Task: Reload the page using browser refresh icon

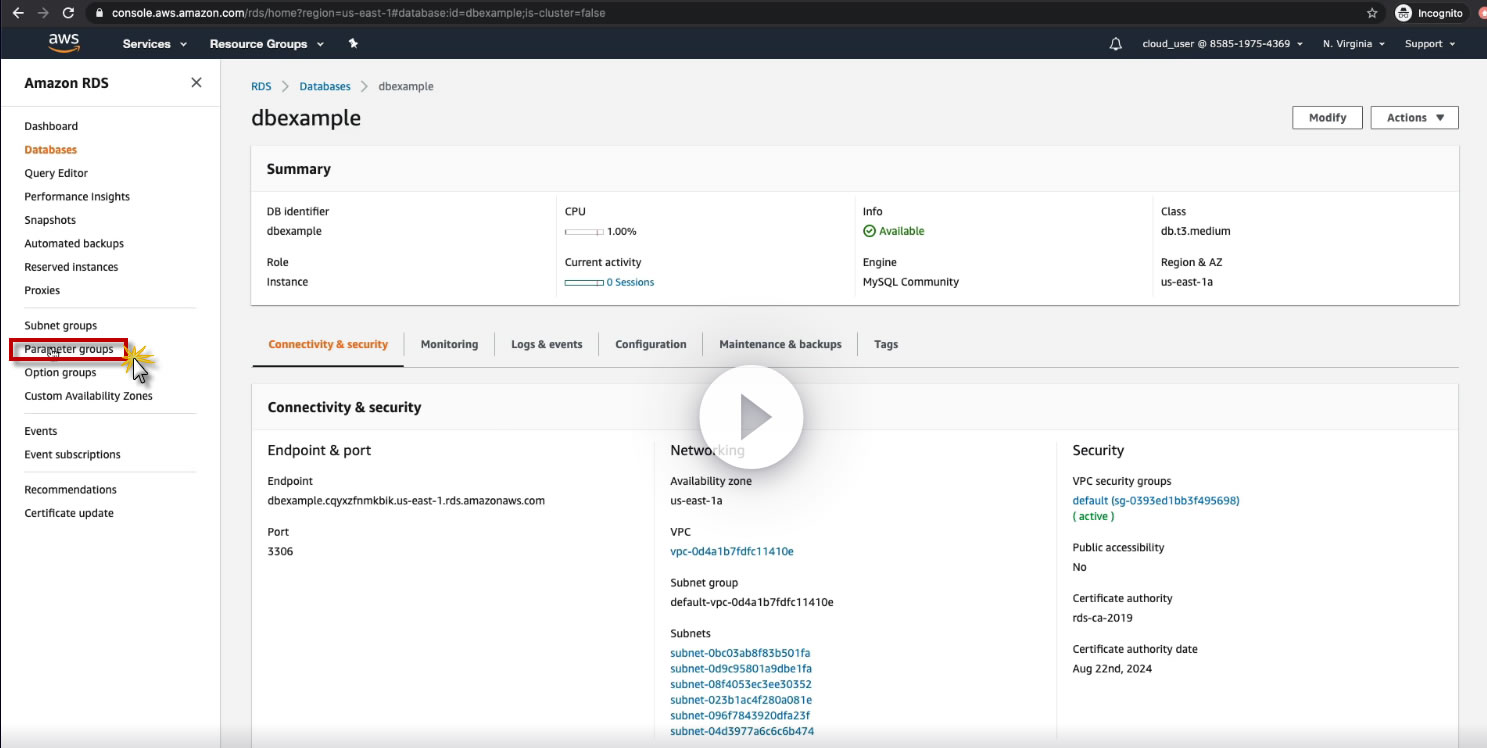Action: coord(68,13)
